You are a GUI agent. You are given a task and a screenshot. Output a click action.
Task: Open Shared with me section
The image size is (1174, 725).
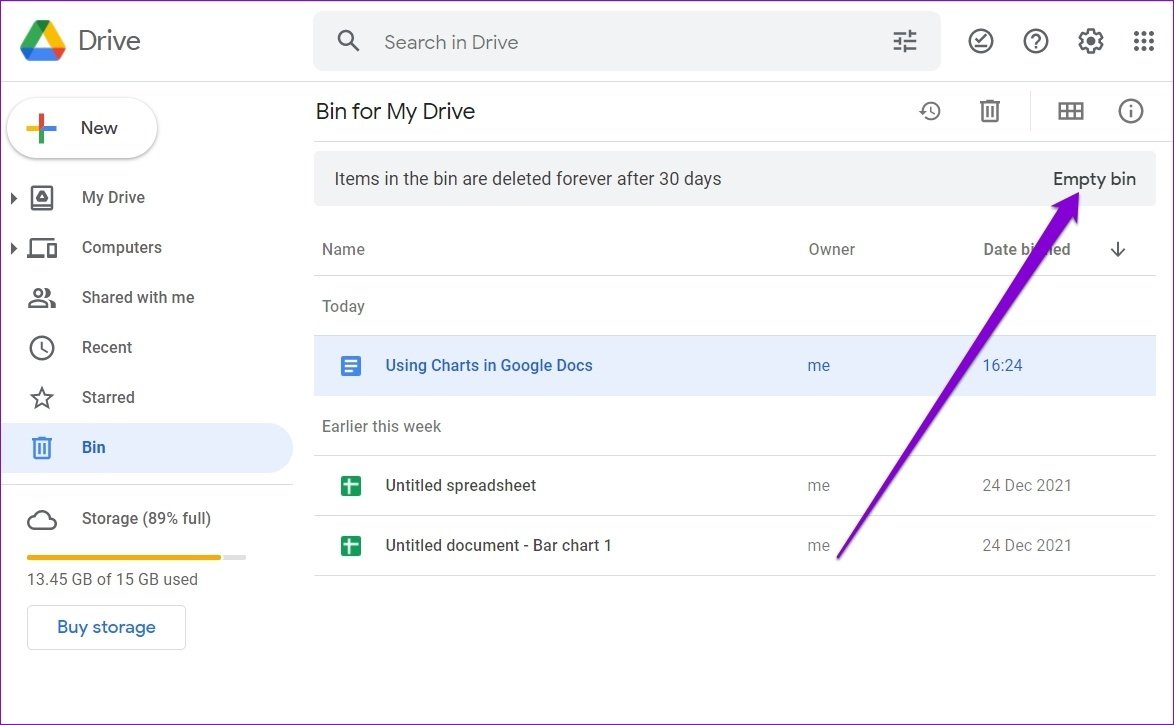pos(138,298)
